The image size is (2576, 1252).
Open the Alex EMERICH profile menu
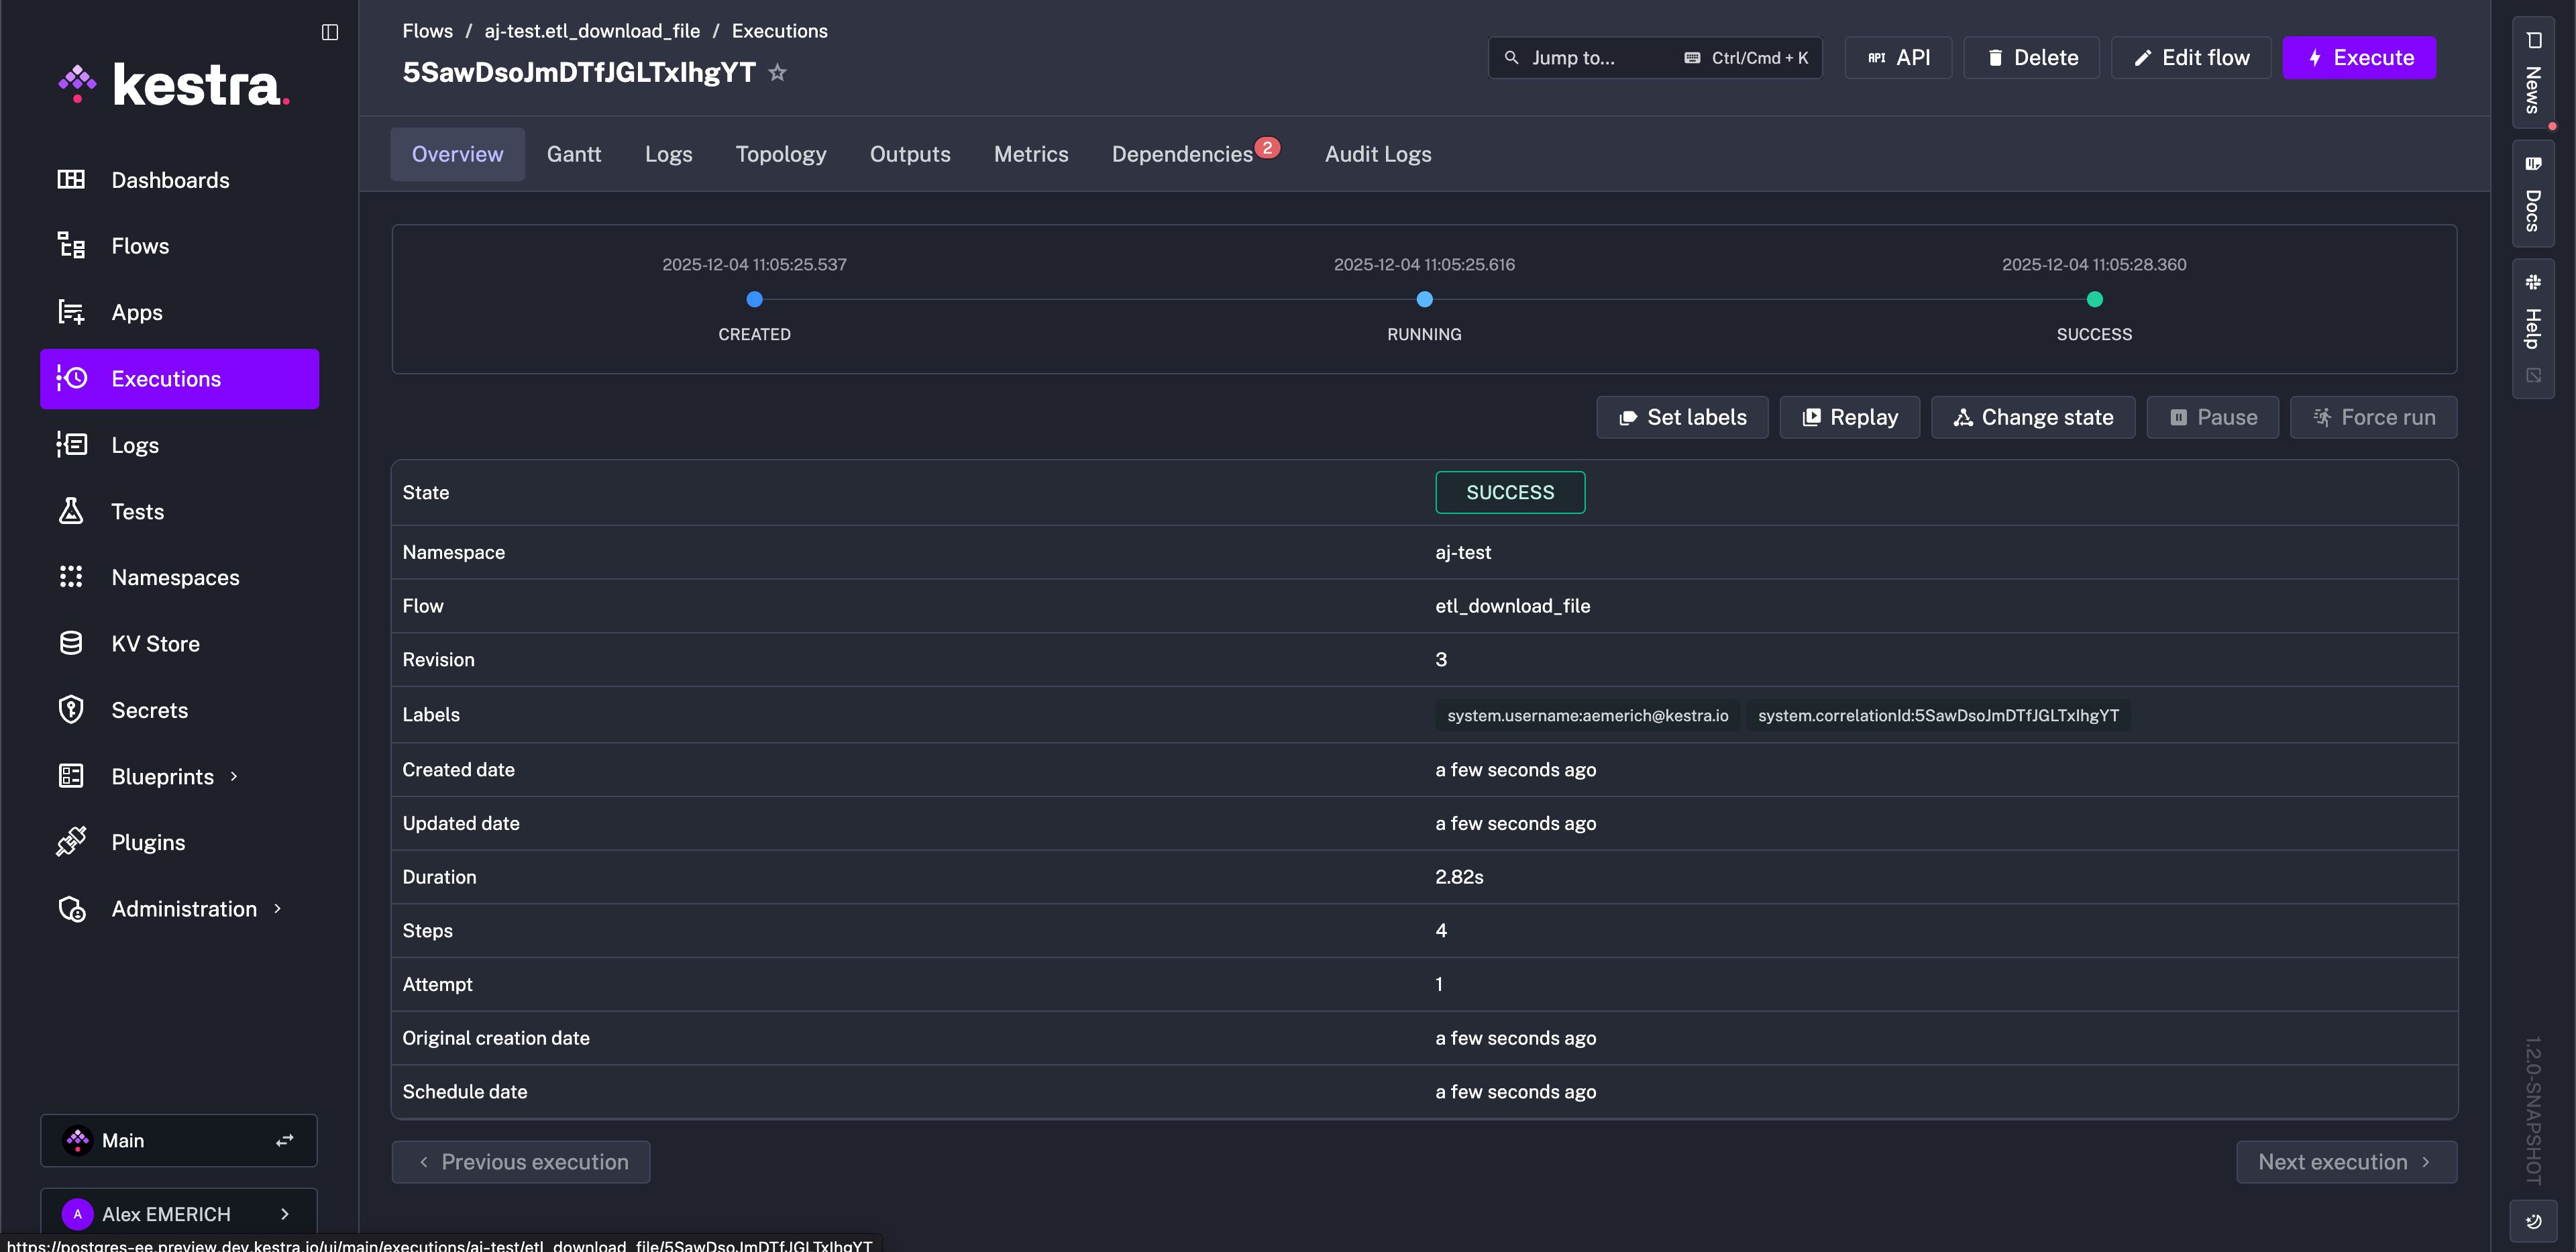(179, 1213)
